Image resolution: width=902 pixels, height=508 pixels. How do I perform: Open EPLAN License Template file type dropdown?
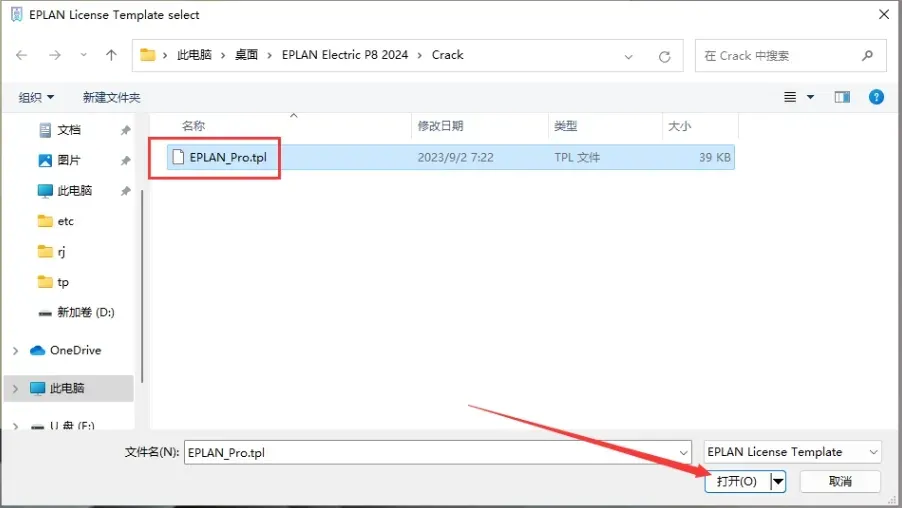[792, 452]
